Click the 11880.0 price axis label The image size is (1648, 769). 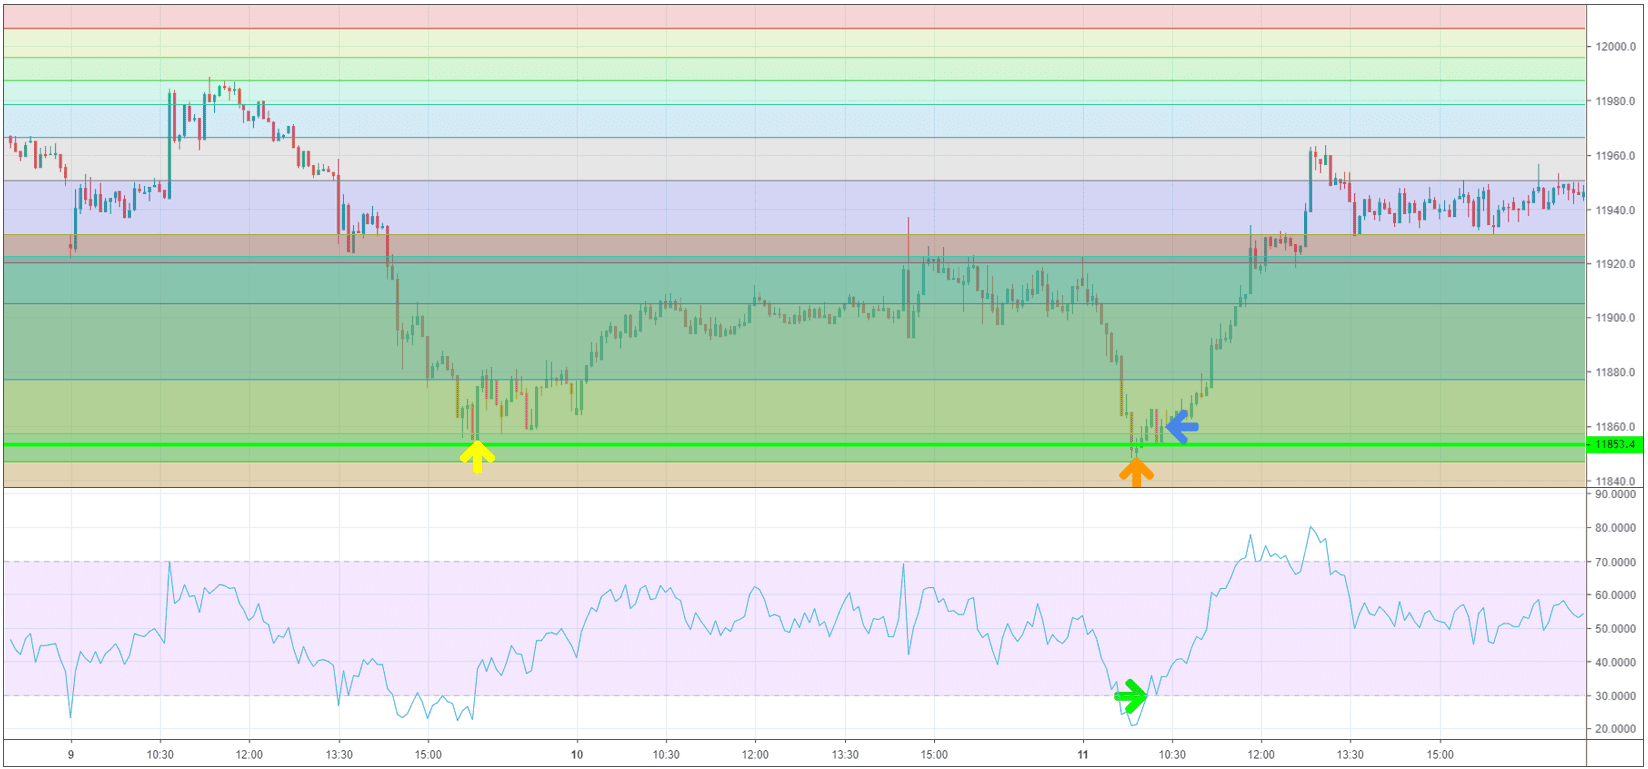1615,373
